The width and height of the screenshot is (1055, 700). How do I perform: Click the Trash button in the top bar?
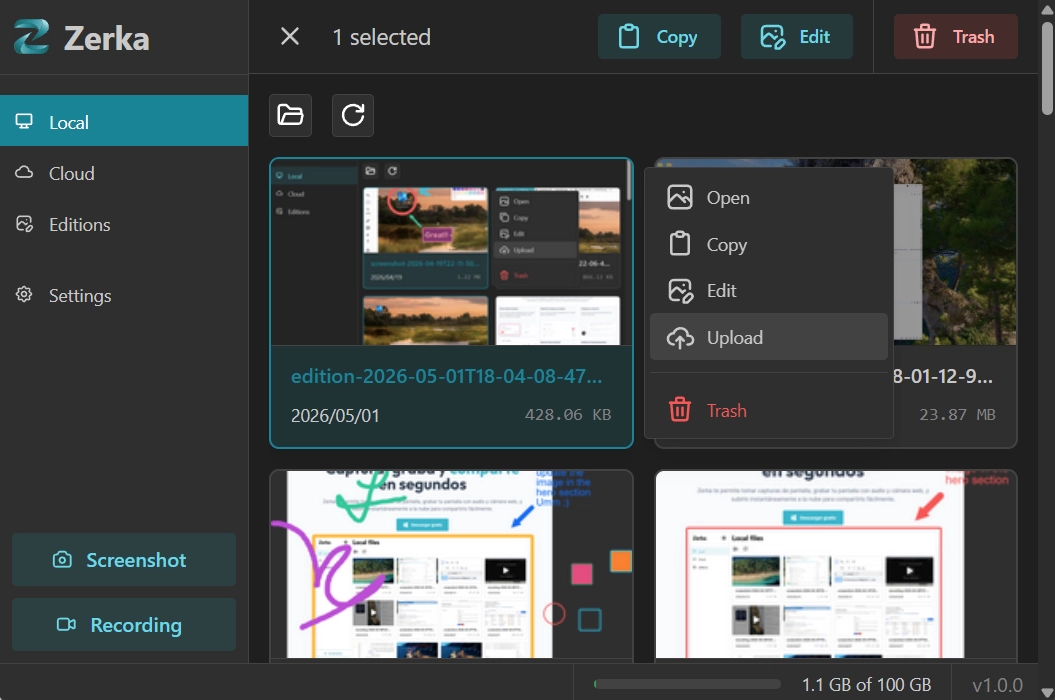point(955,36)
